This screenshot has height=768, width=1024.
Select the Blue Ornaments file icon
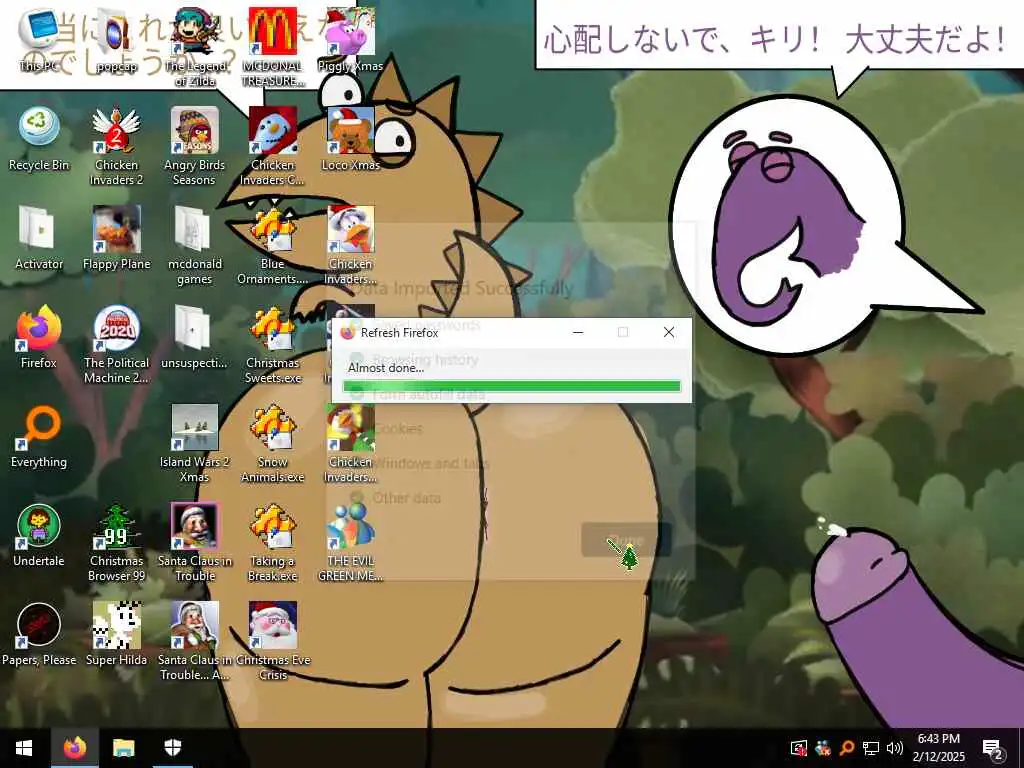pos(272,246)
